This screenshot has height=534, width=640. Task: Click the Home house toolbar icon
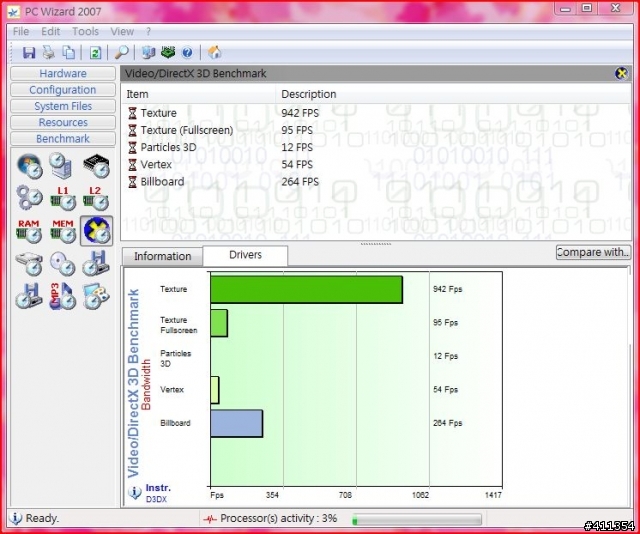[x=214, y=52]
